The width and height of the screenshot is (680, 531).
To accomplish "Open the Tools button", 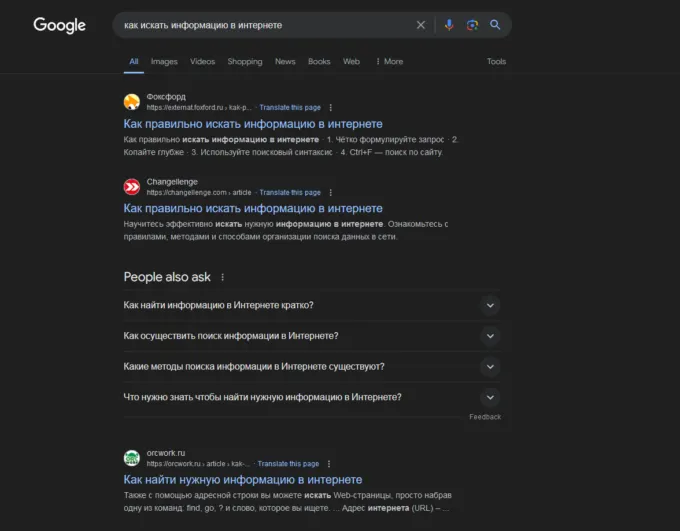I will click(496, 61).
